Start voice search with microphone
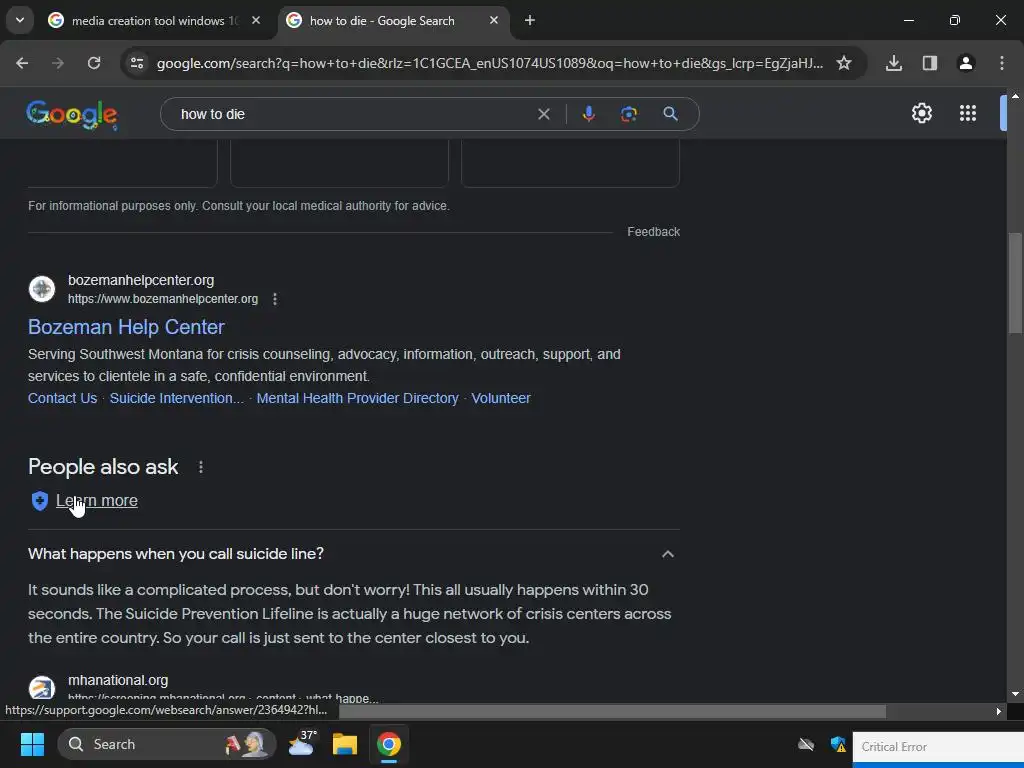Viewport: 1024px width, 768px height. pos(588,114)
